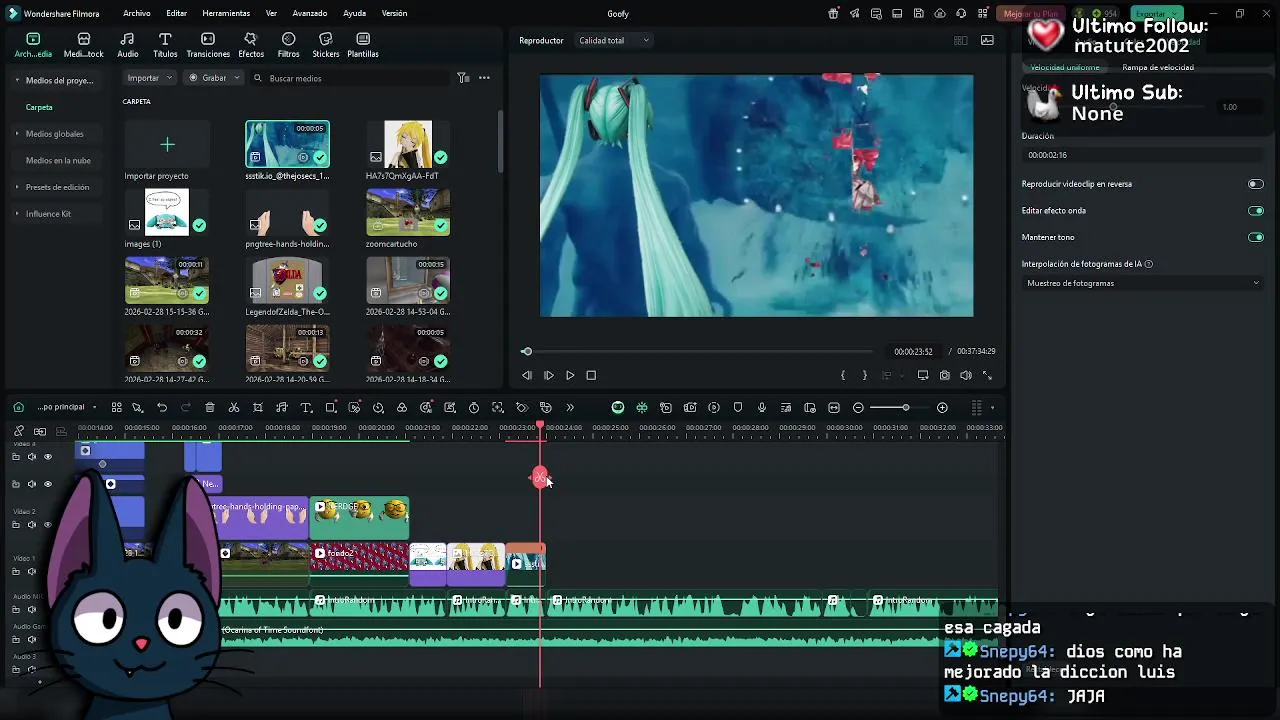Screen dimensions: 1280x720
Task: Click the microphone voiceover icon in timeline toolbar
Action: [762, 407]
